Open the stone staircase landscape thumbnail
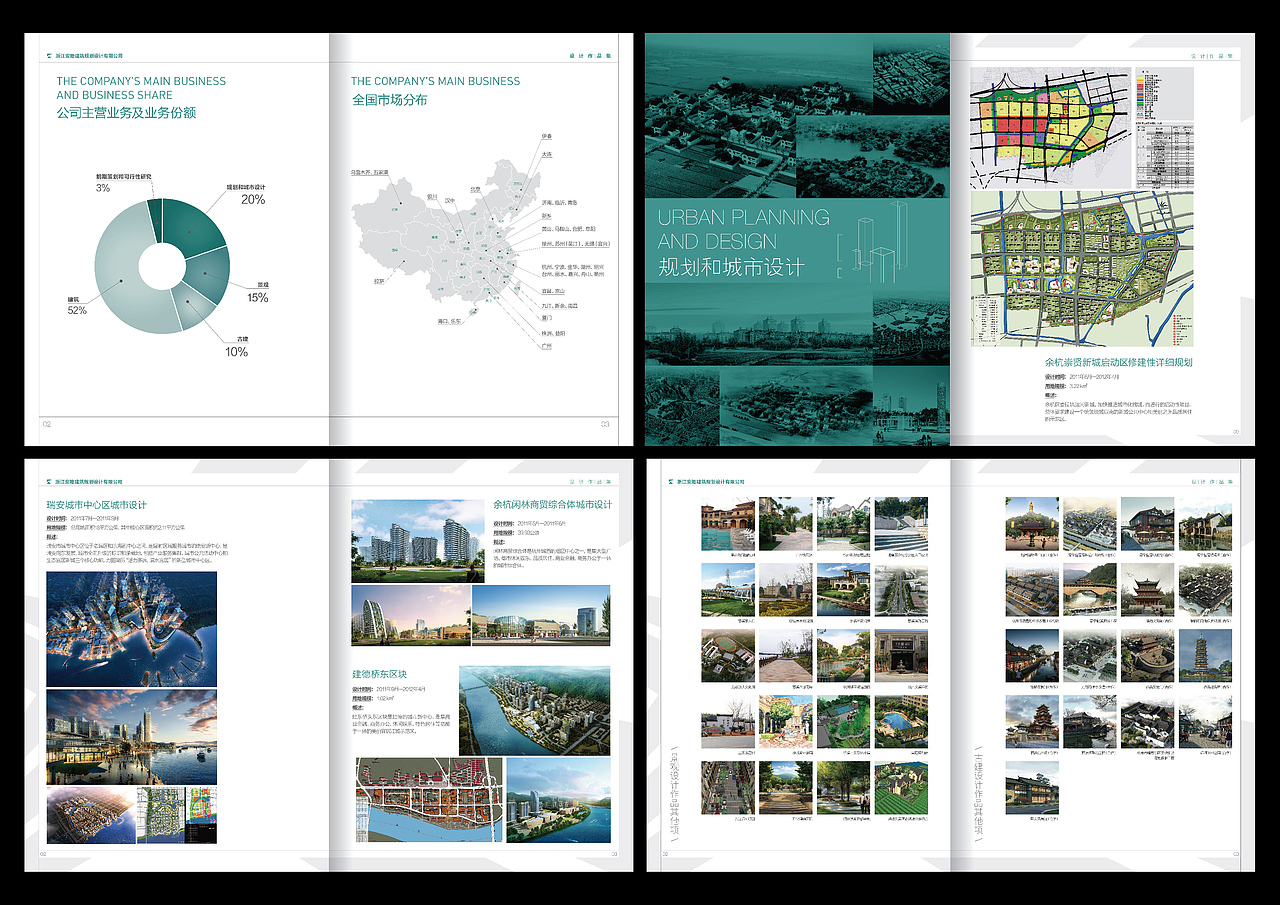 901,523
